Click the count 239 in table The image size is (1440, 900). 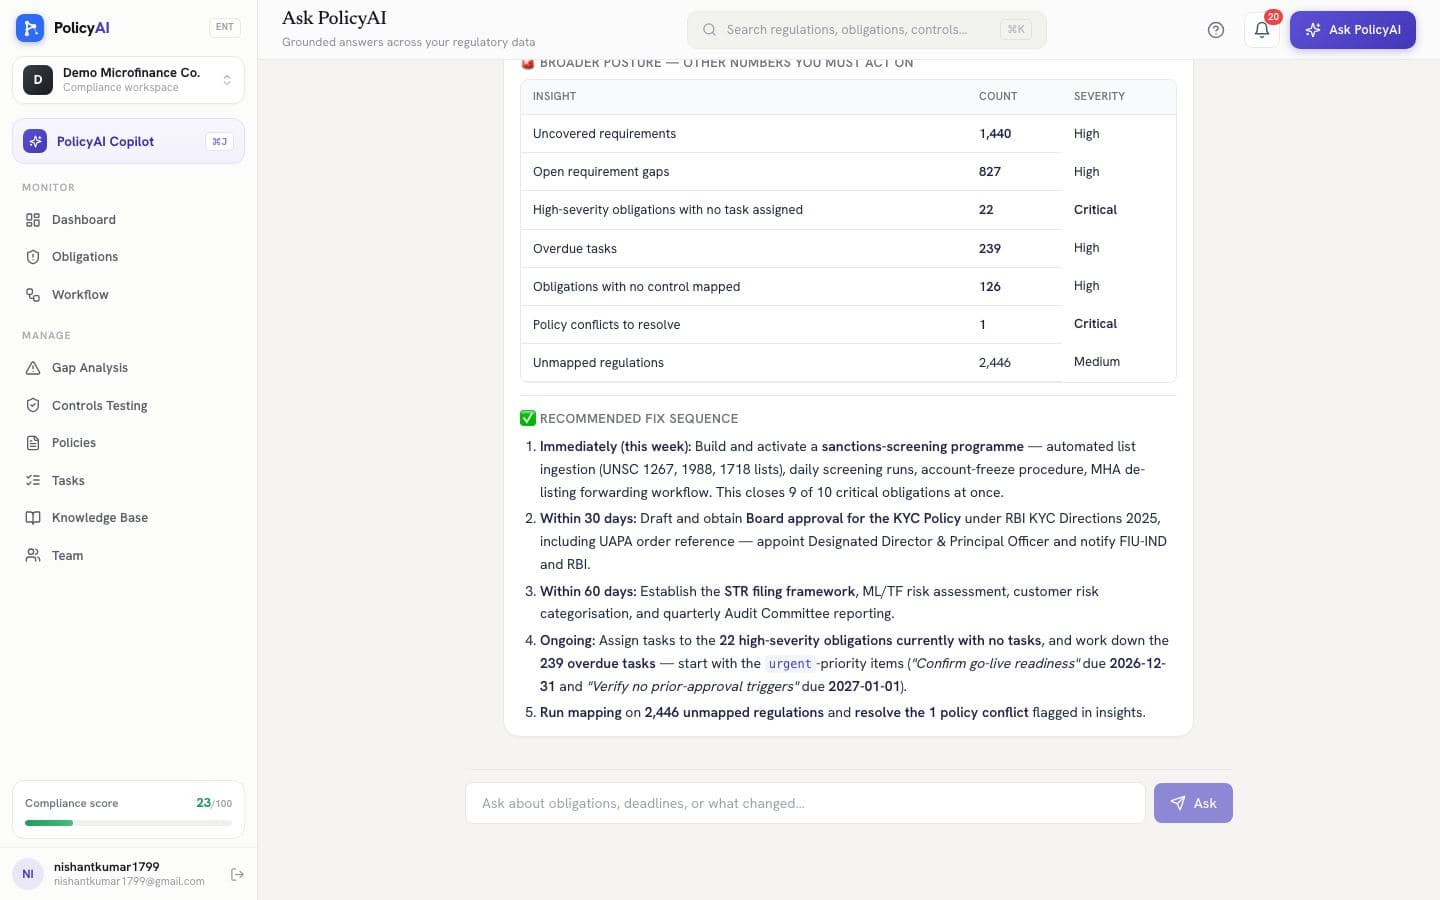(990, 248)
